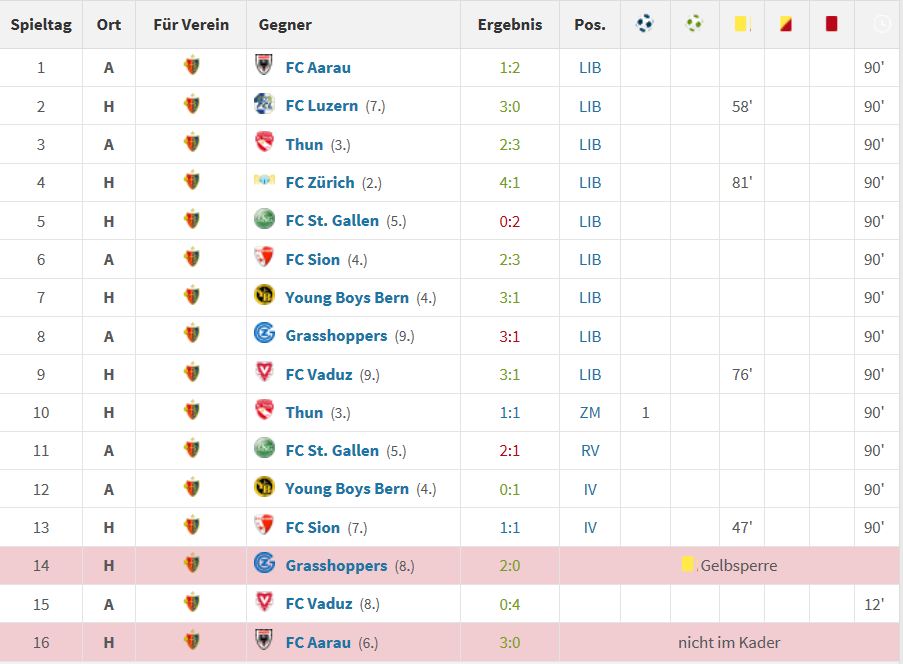
Task: Click the Spieltag column header
Action: [x=41, y=24]
